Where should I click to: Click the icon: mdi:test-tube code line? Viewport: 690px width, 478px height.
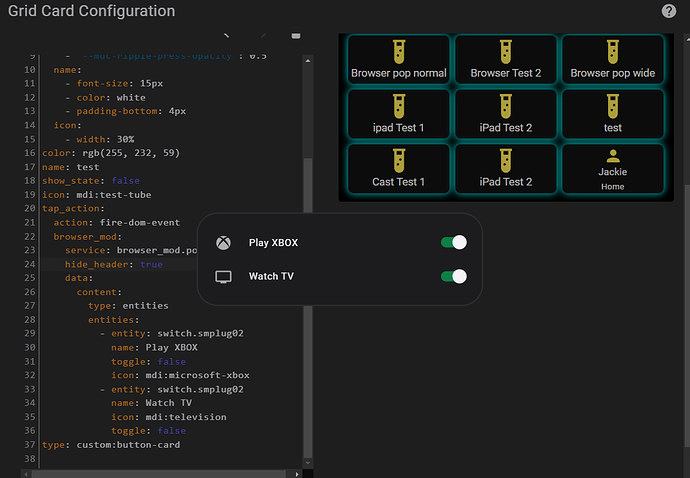95,194
